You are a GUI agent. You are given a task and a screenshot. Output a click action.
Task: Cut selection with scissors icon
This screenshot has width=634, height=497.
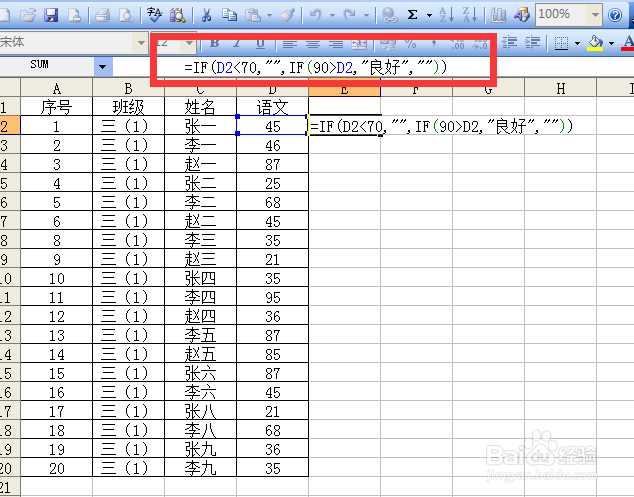[206, 15]
